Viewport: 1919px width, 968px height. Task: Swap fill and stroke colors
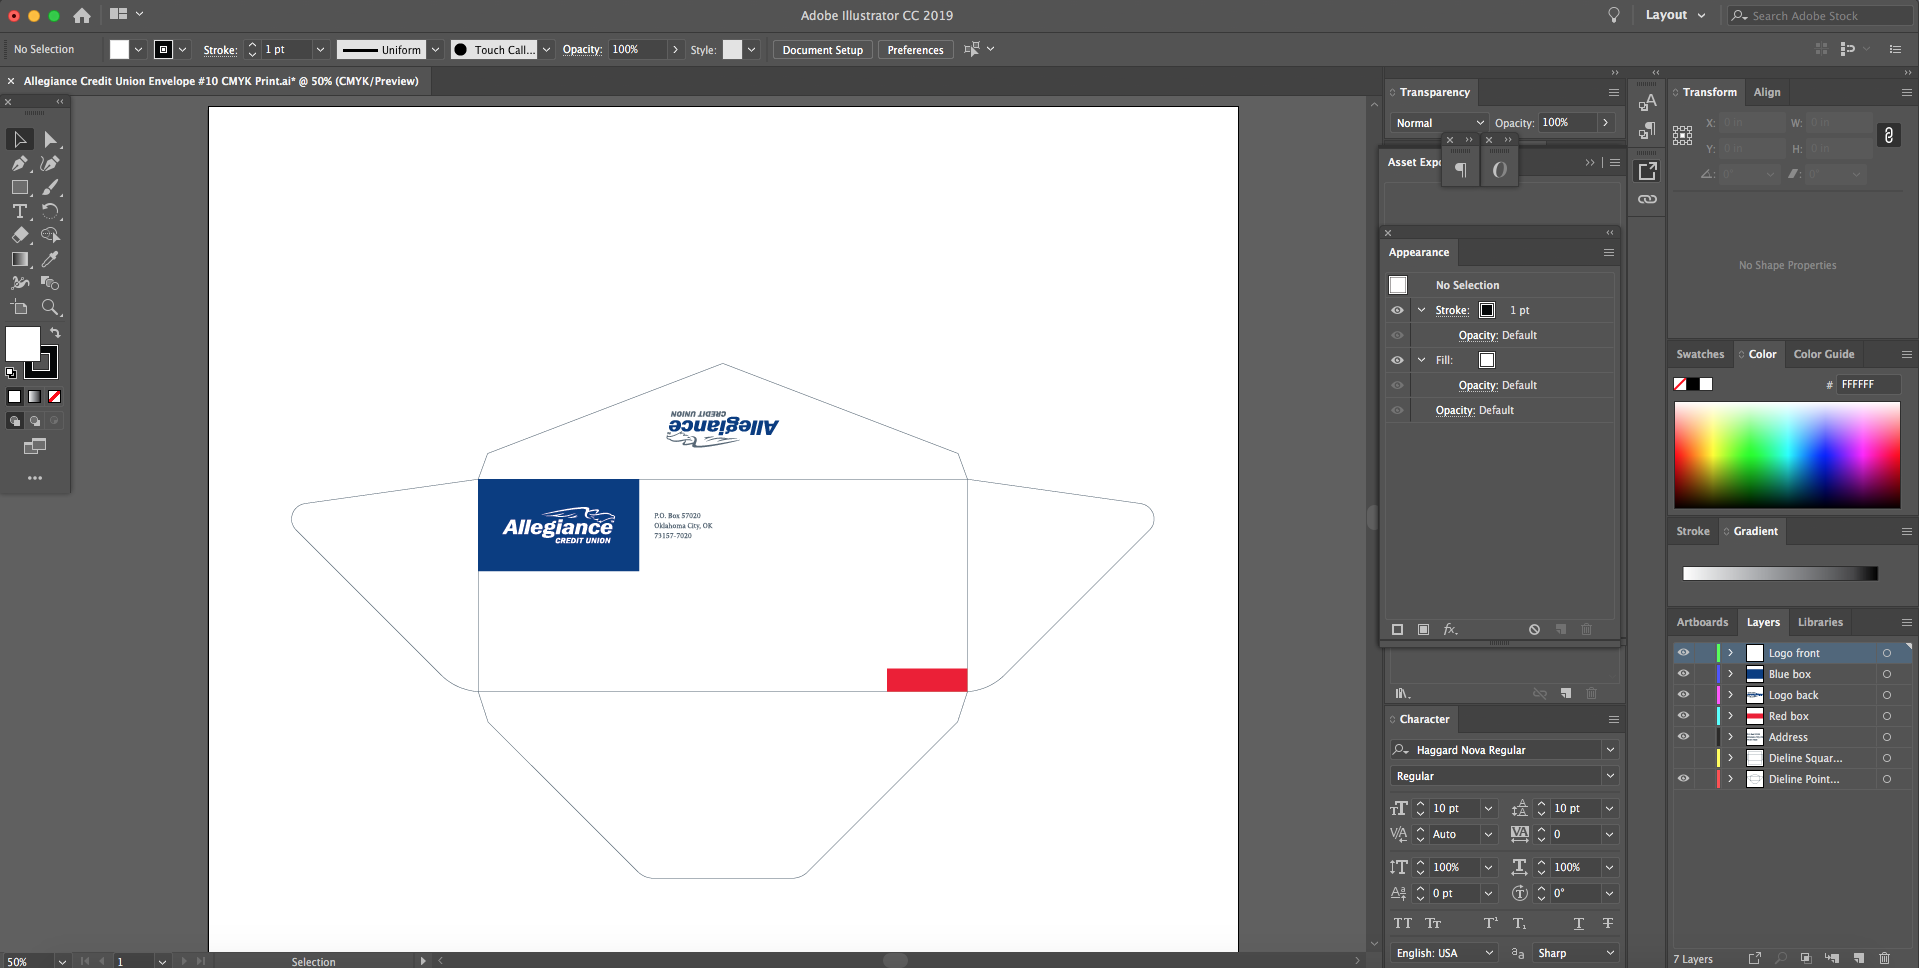coord(56,332)
